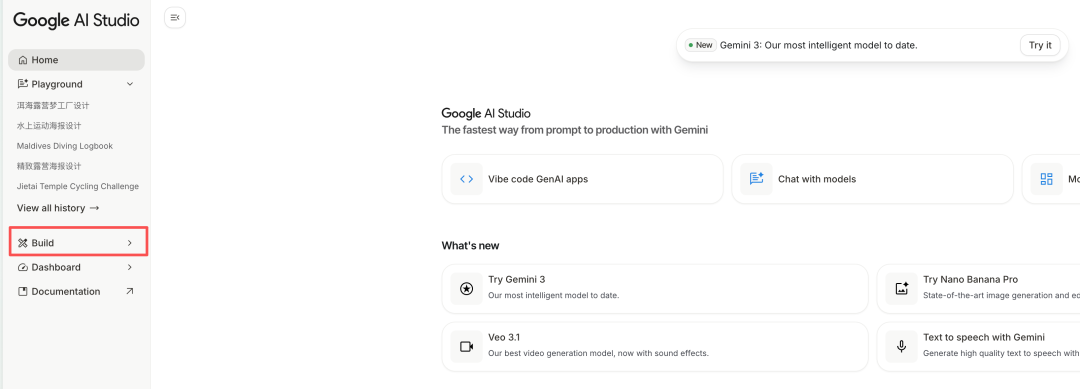Click the image sparkle icon for Nano Banana Pro

(x=902, y=288)
